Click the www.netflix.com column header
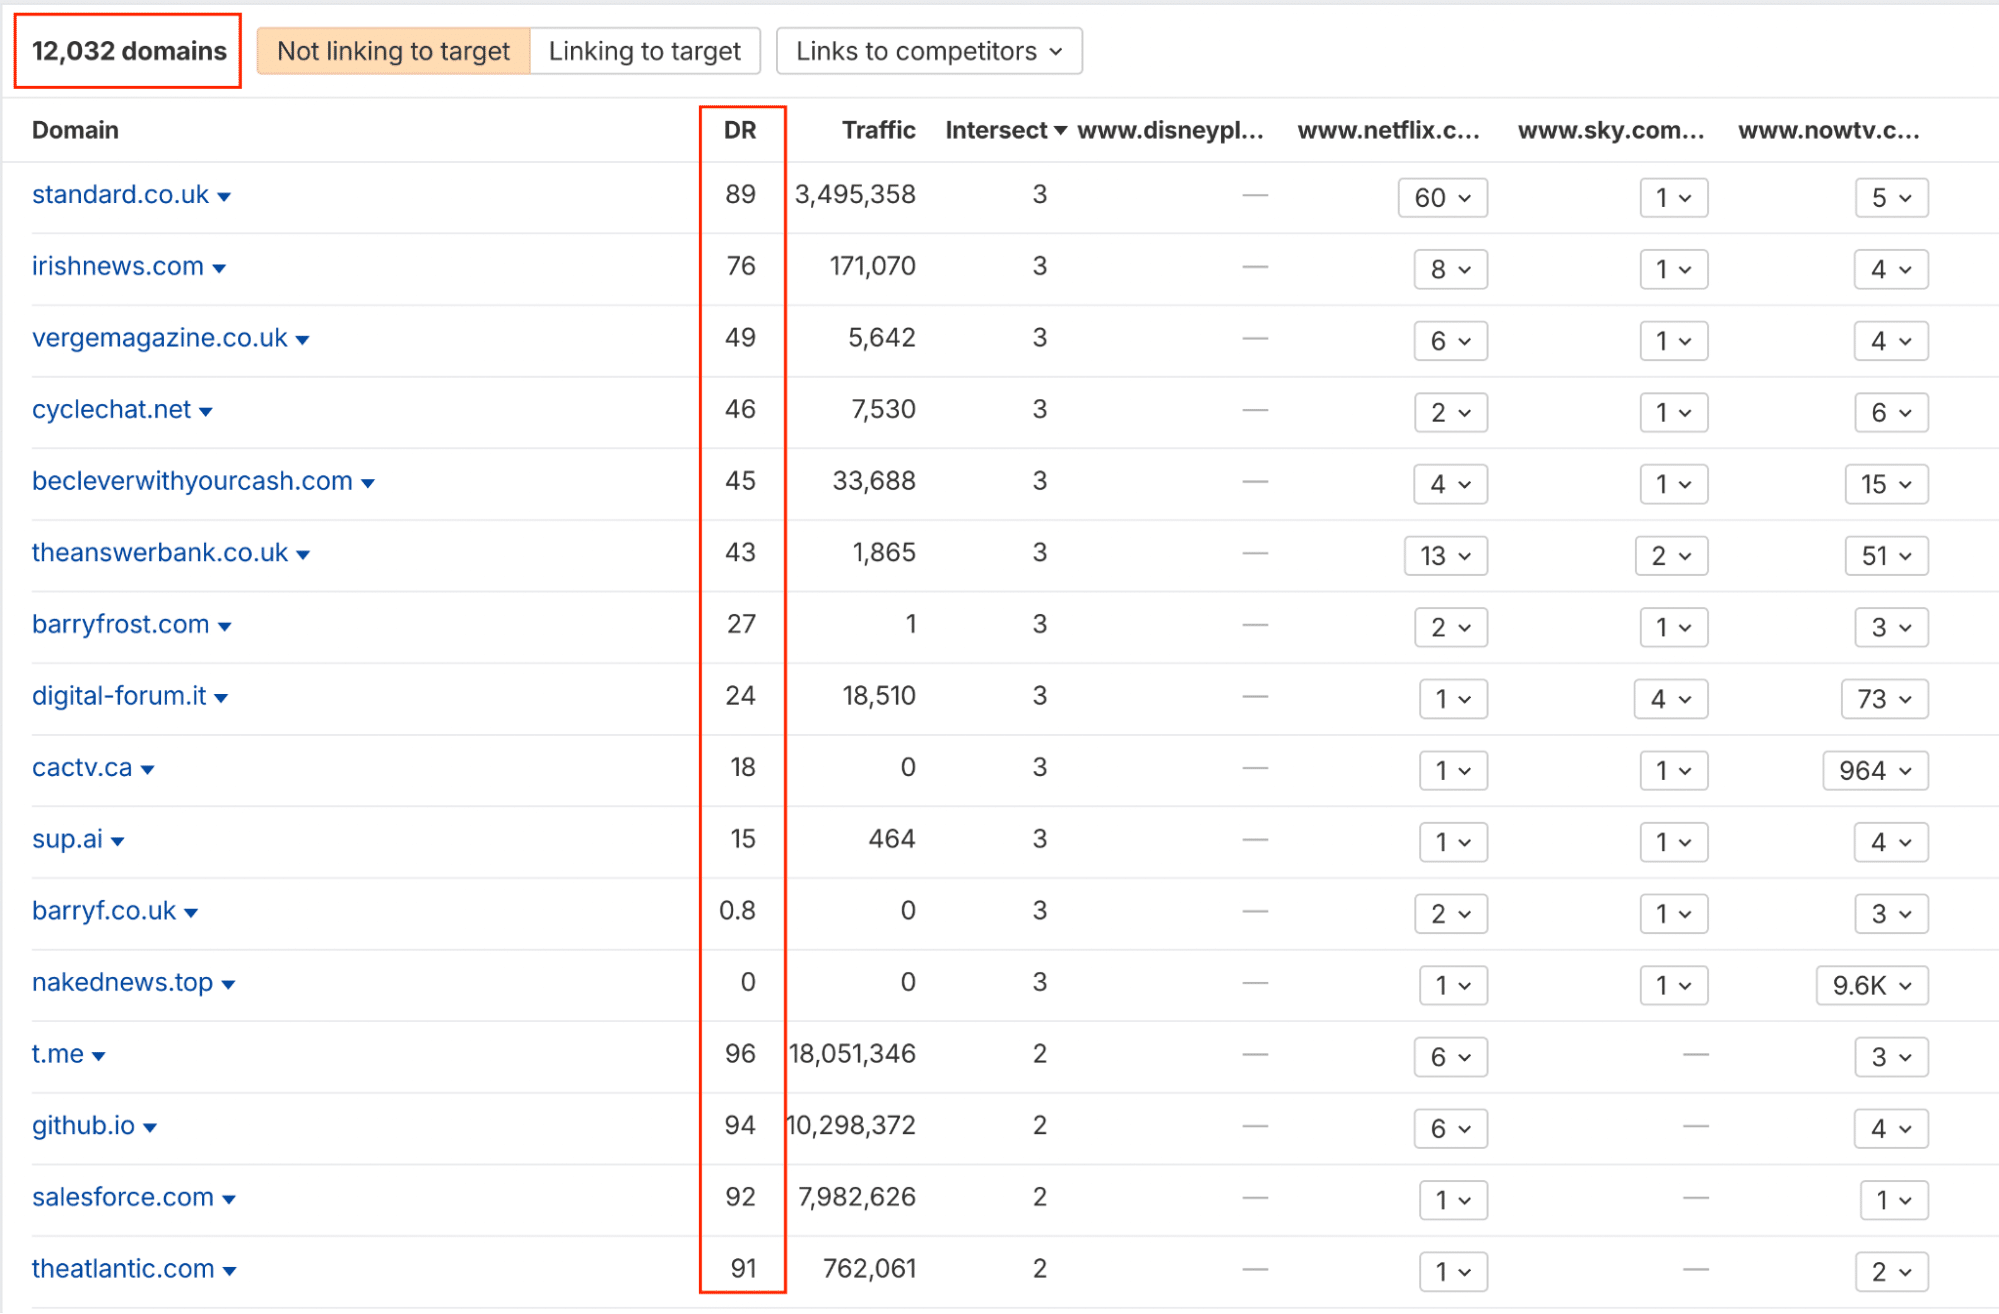The height and width of the screenshot is (1314, 1999). click(x=1389, y=130)
